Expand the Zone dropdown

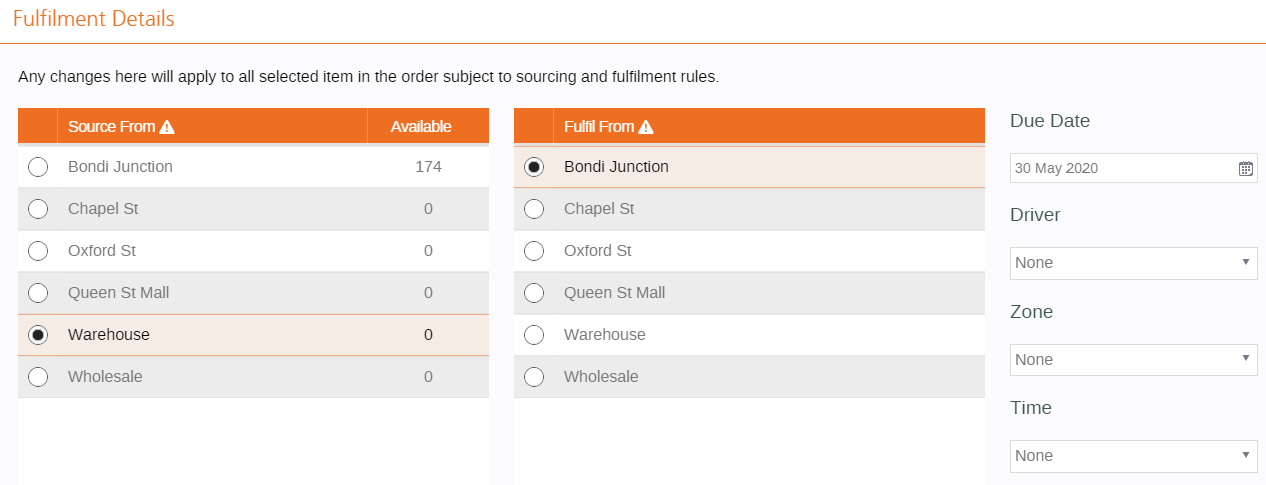[1133, 360]
